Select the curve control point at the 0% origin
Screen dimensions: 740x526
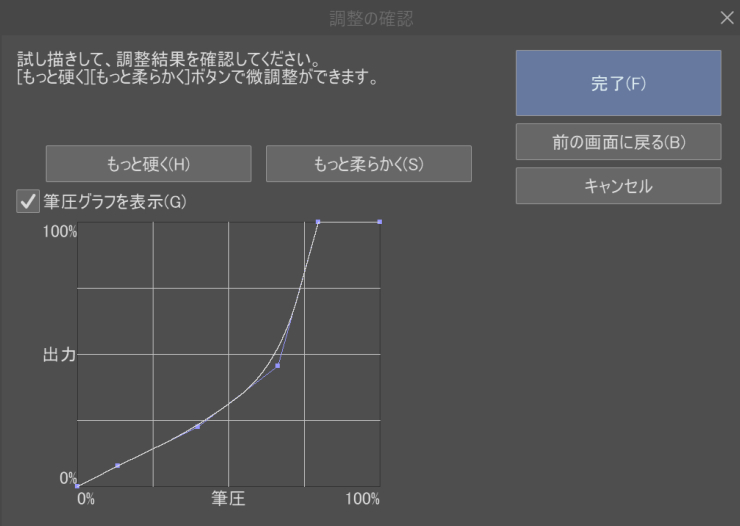point(77,486)
